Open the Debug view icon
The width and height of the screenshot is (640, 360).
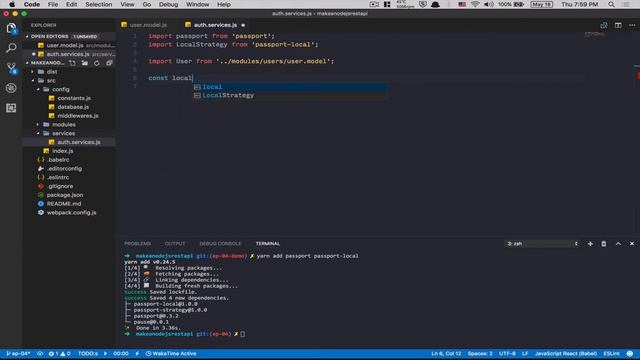click(x=11, y=88)
